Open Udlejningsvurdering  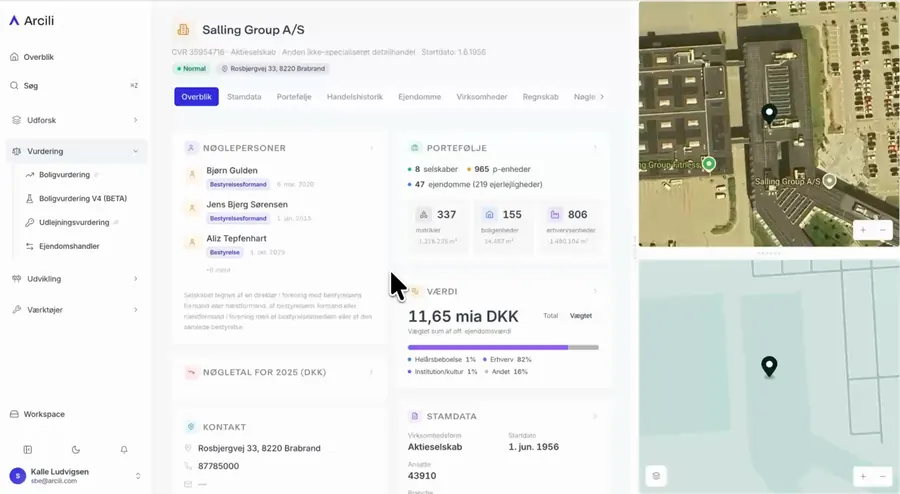(x=73, y=222)
